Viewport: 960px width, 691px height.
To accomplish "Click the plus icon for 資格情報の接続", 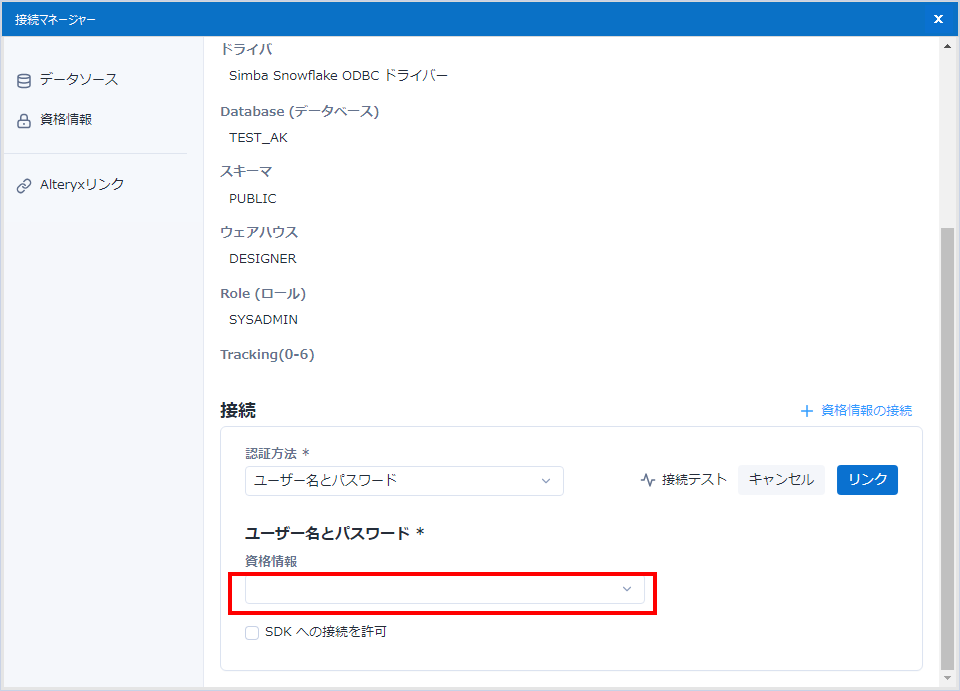I will tap(806, 411).
